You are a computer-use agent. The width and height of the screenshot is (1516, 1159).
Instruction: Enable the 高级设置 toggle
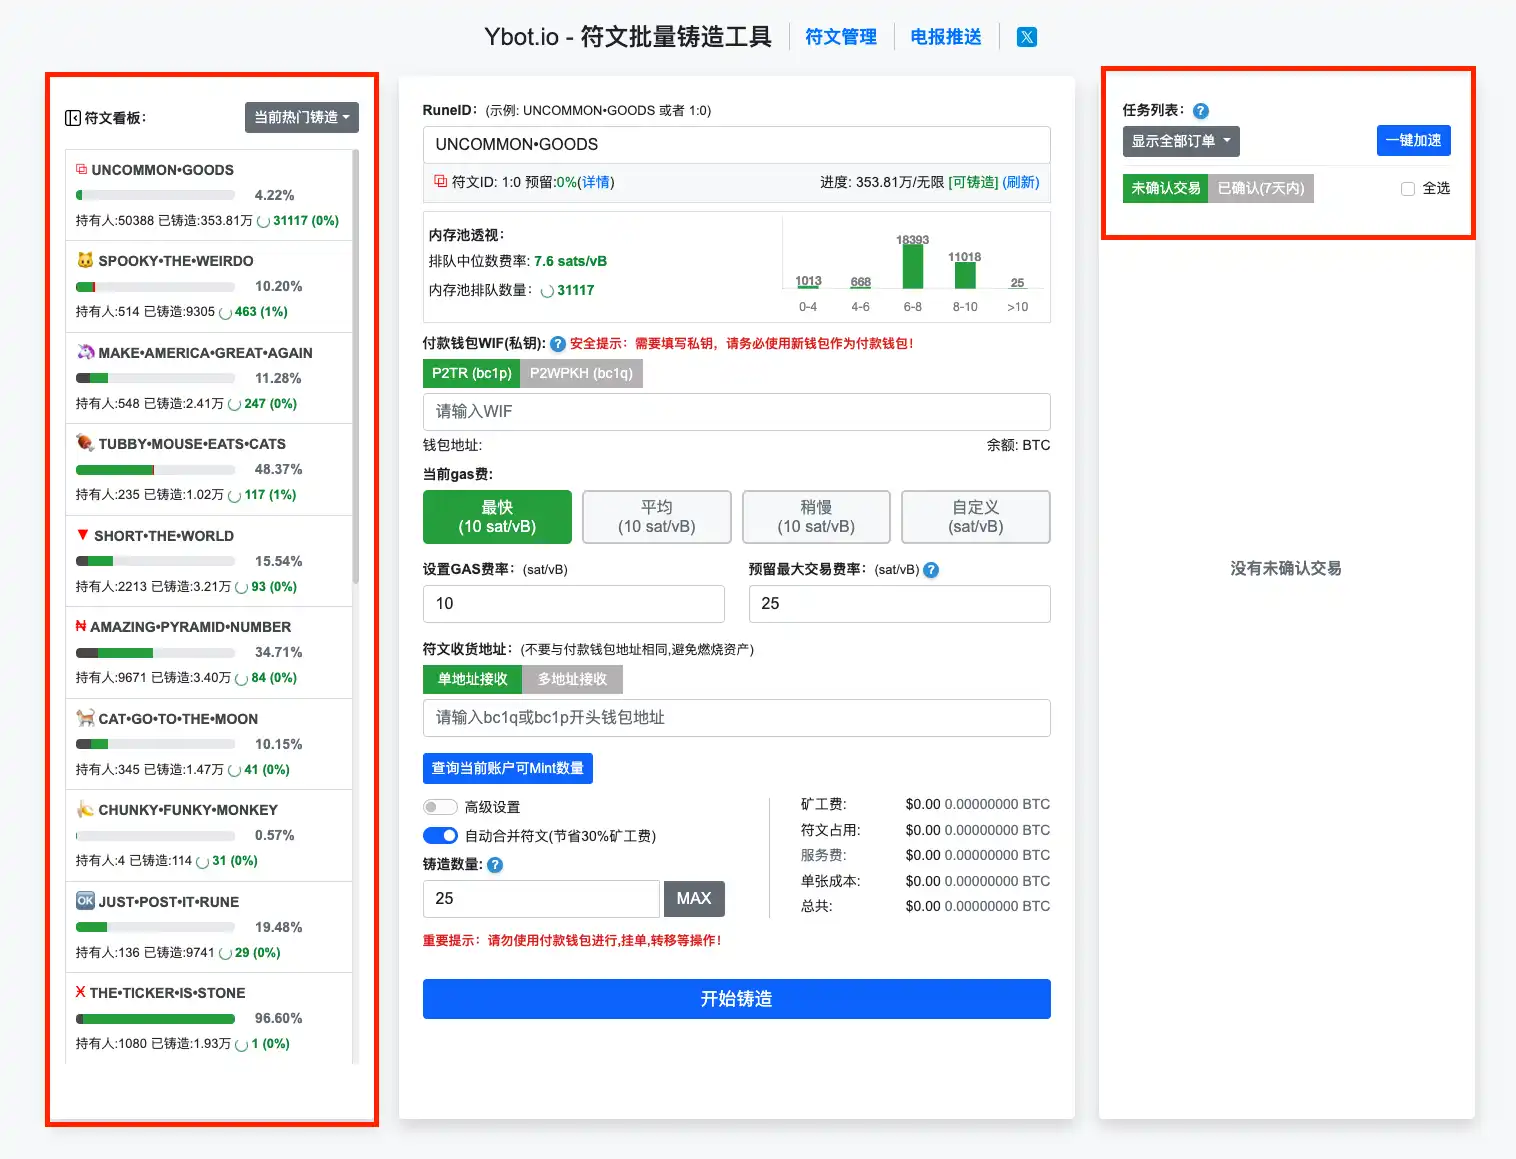440,806
